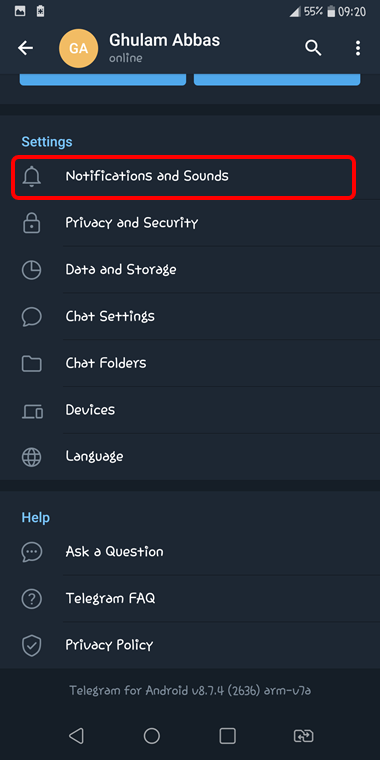Go to Data and Storage

[190, 269]
